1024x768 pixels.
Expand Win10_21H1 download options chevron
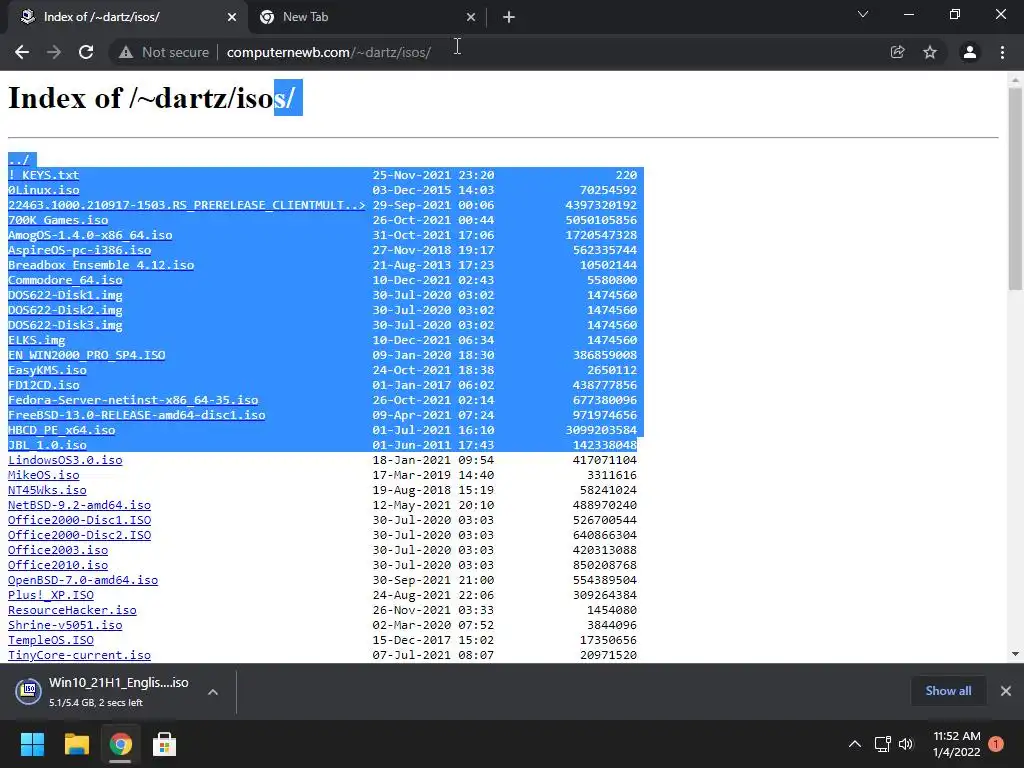213,692
